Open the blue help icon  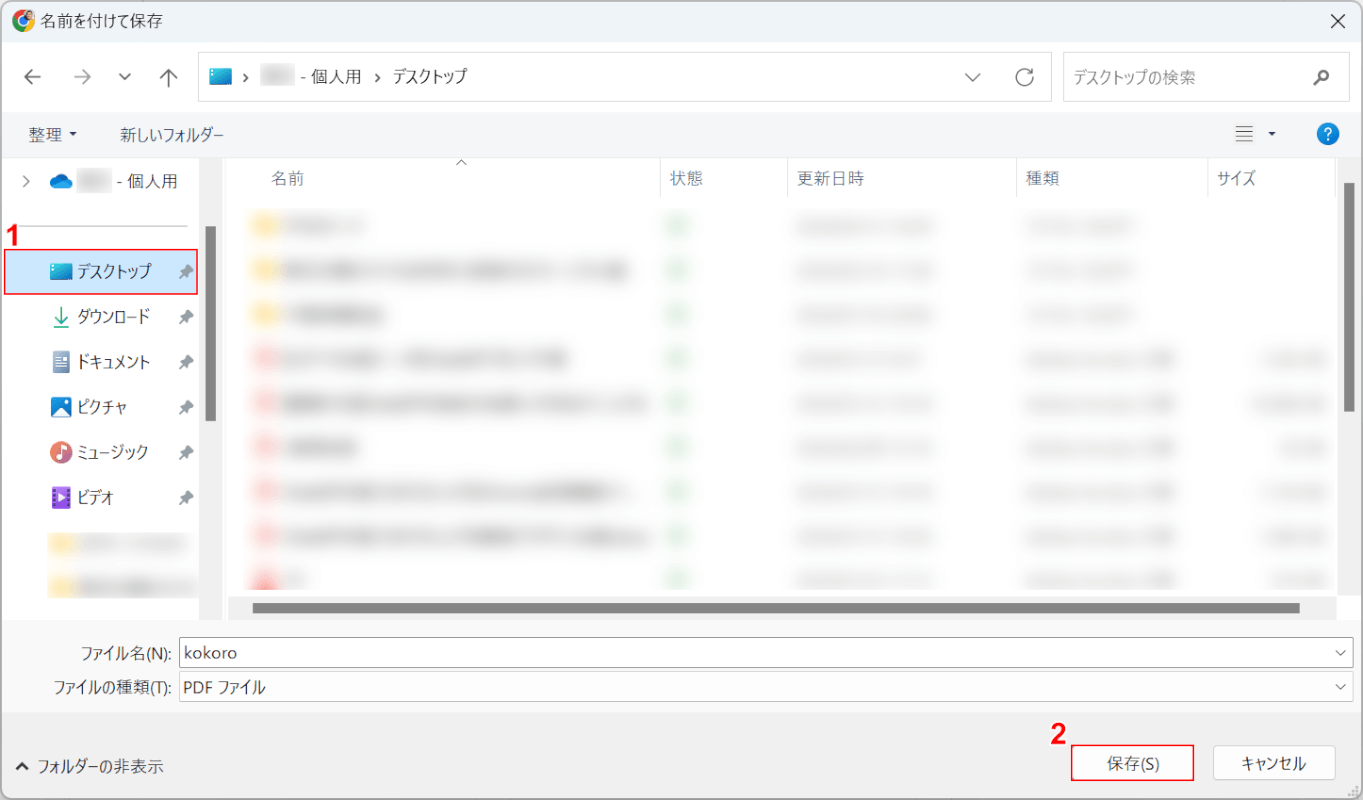click(x=1327, y=134)
